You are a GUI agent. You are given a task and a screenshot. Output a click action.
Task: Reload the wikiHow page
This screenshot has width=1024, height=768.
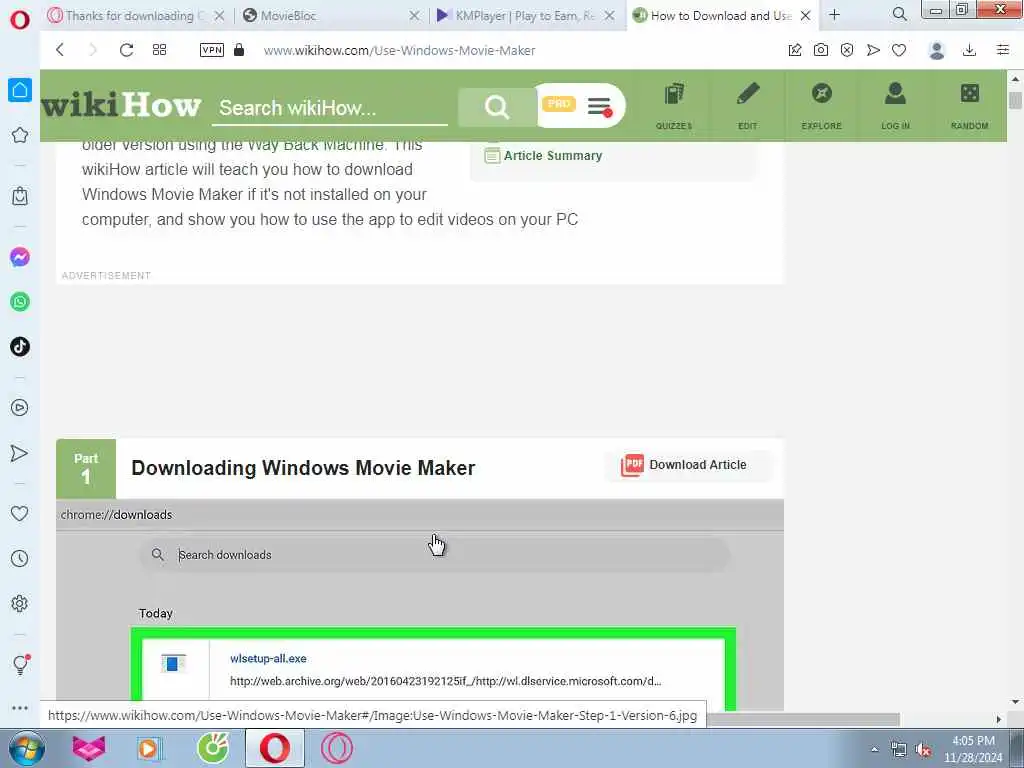[x=126, y=50]
